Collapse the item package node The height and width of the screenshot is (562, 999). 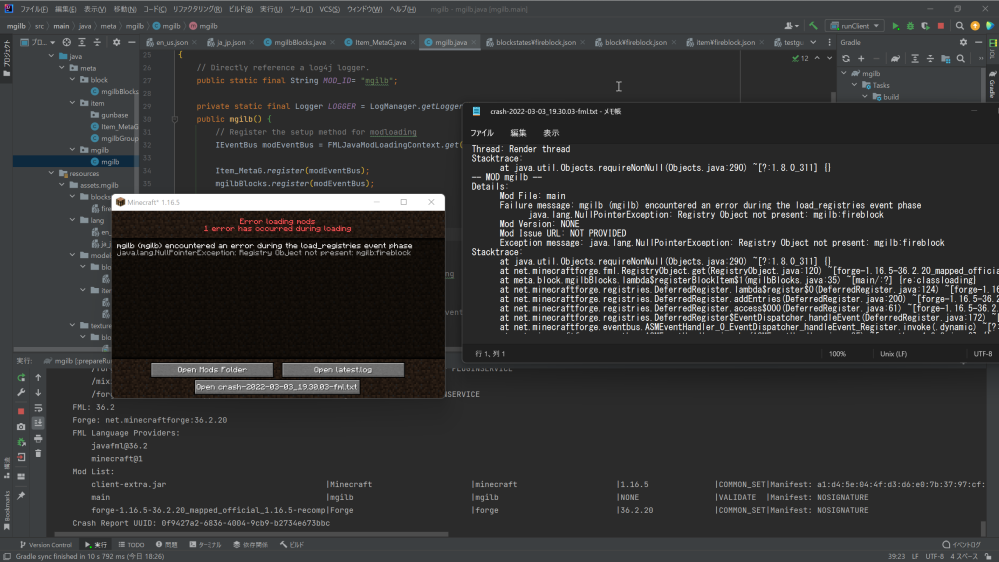pyautogui.click(x=72, y=103)
